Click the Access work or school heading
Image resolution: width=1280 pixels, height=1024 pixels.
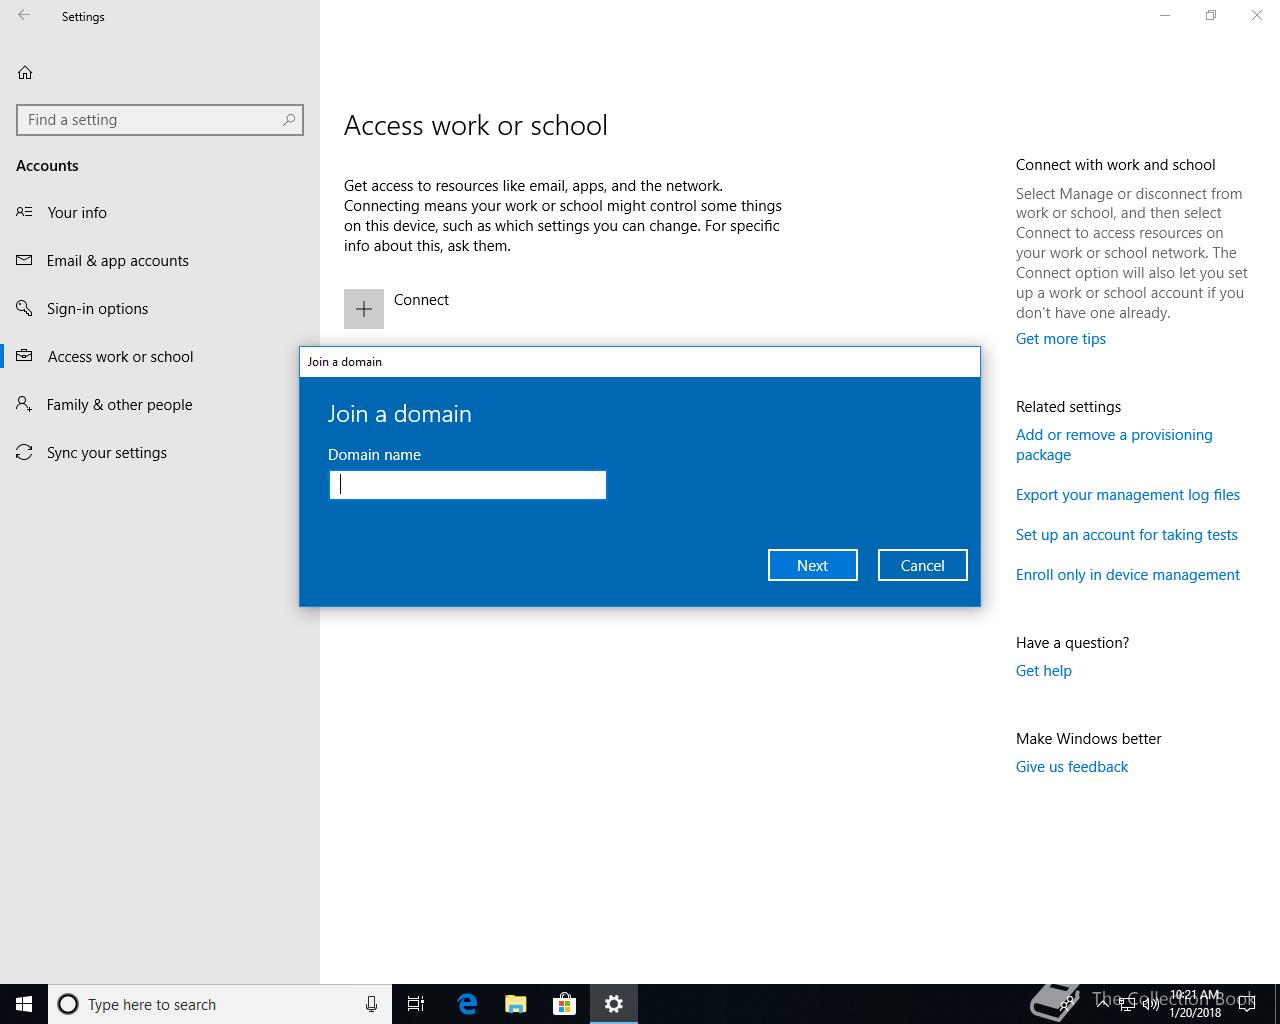[476, 126]
